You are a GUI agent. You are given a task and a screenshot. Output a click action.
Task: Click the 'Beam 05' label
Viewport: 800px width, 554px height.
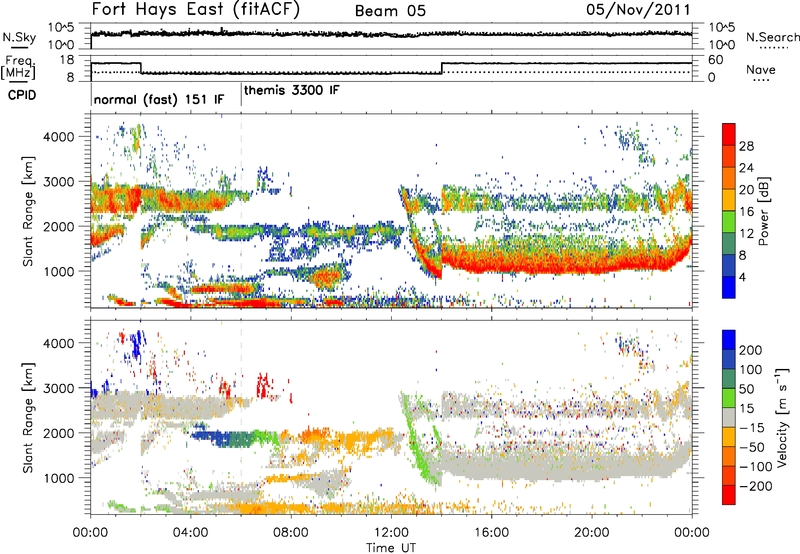[390, 11]
